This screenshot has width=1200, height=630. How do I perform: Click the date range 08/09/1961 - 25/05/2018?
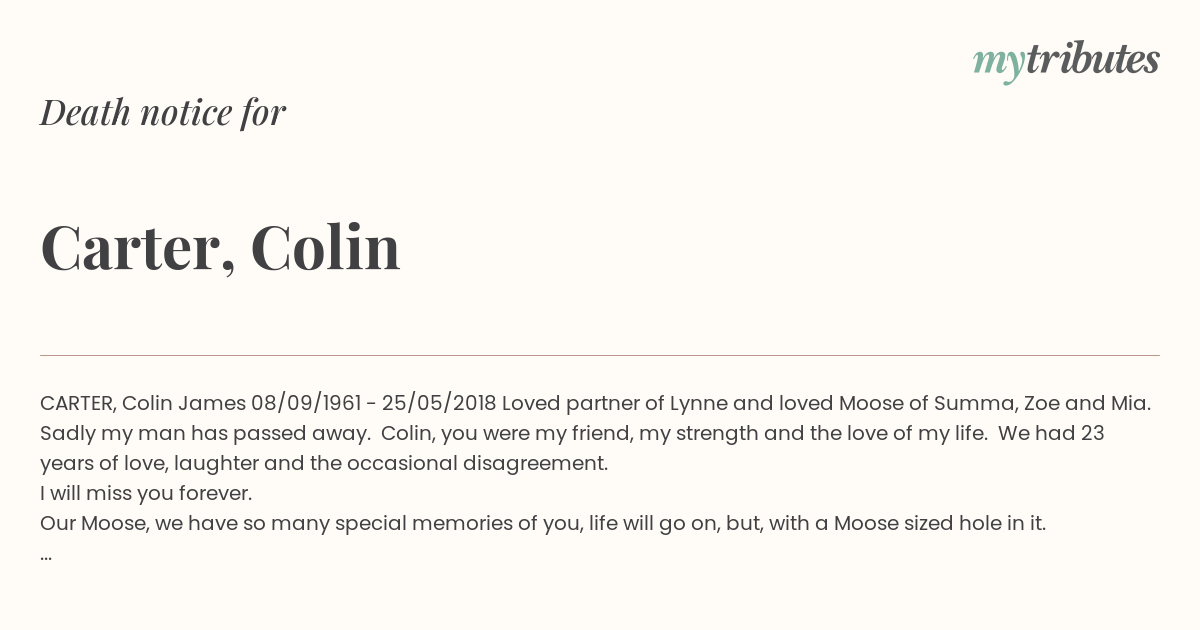pos(374,403)
